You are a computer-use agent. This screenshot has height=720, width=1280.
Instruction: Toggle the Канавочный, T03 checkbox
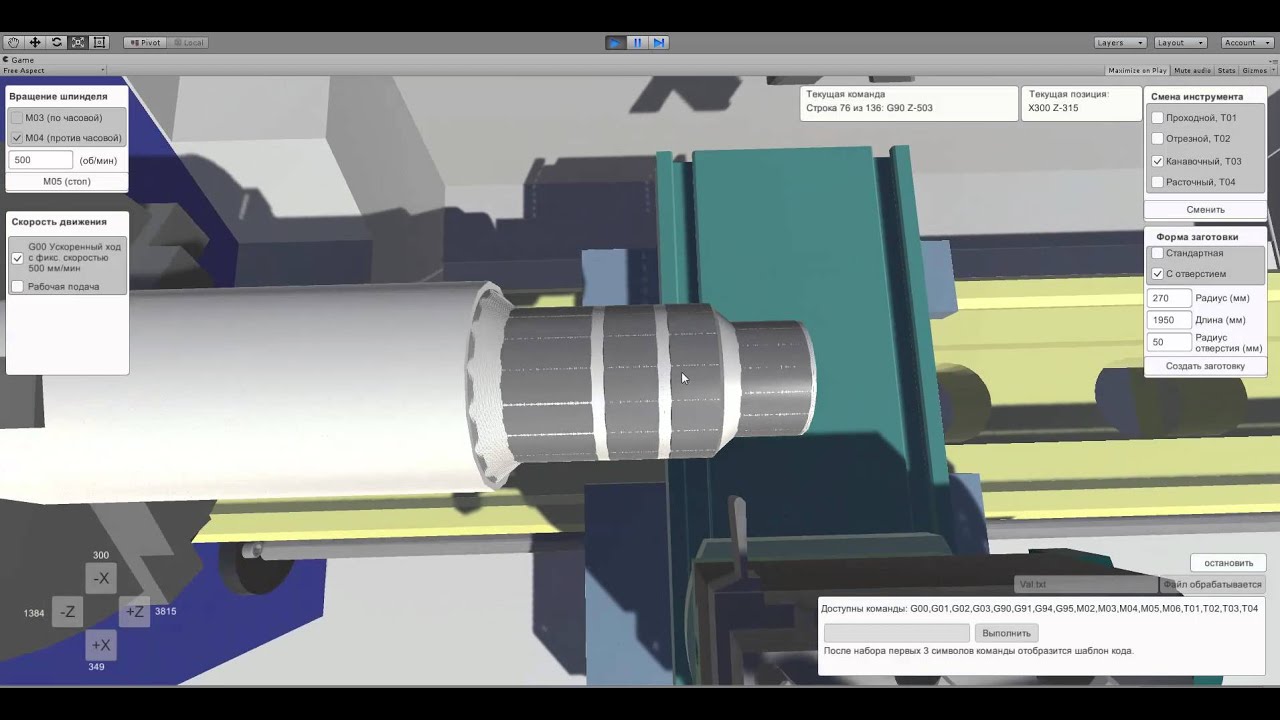(x=1158, y=161)
